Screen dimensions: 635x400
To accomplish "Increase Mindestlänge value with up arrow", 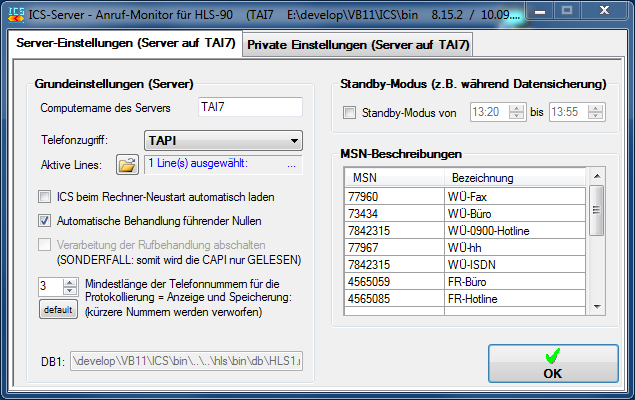I will coord(69,282).
